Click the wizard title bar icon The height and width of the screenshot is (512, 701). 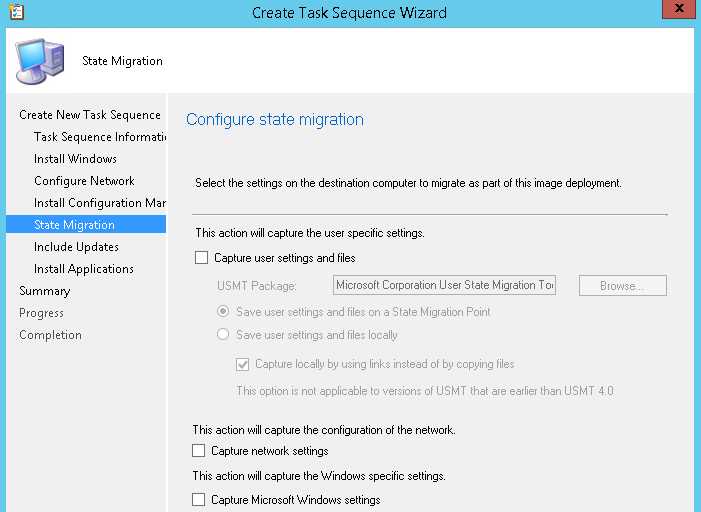pyautogui.click(x=15, y=12)
